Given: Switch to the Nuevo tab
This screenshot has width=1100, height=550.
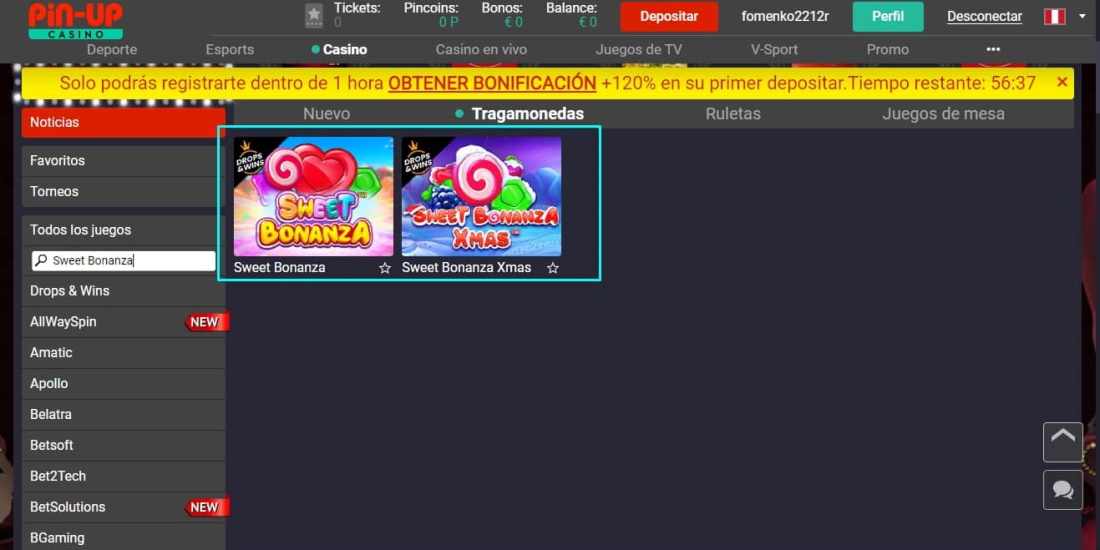Looking at the screenshot, I should 326,114.
